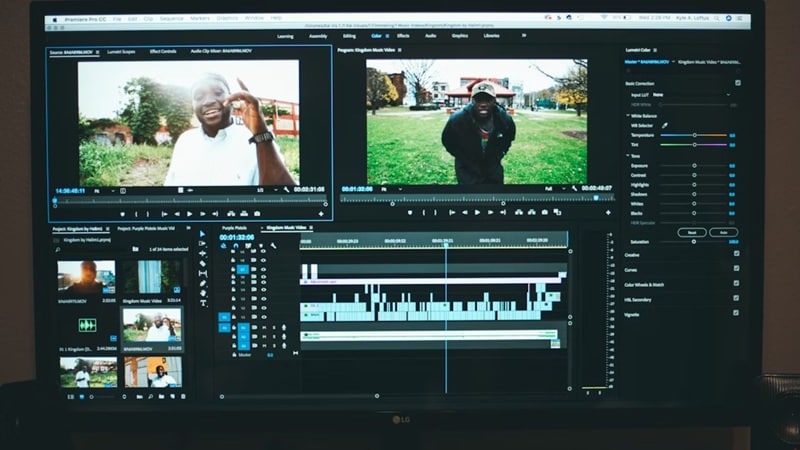This screenshot has width=800, height=450.
Task: Toggle comparison view in Program monitor
Action: pyautogui.click(x=558, y=212)
